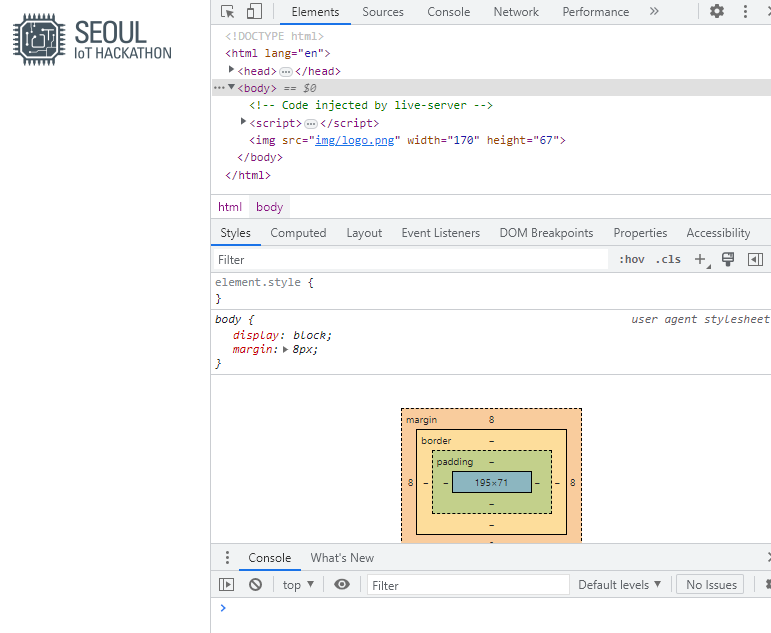Expand the head element node
Viewport: 771px width, 633px height.
pos(231,70)
